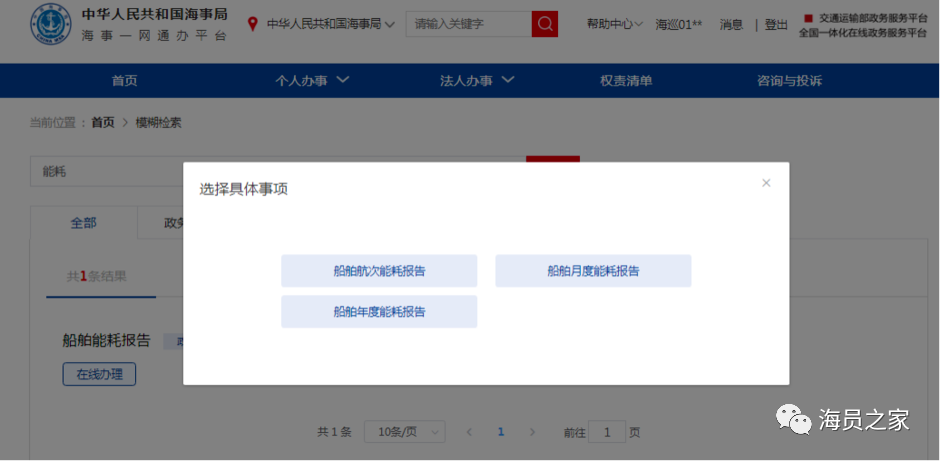Open the 中华人民共和国海事局 region selector

tap(330, 24)
